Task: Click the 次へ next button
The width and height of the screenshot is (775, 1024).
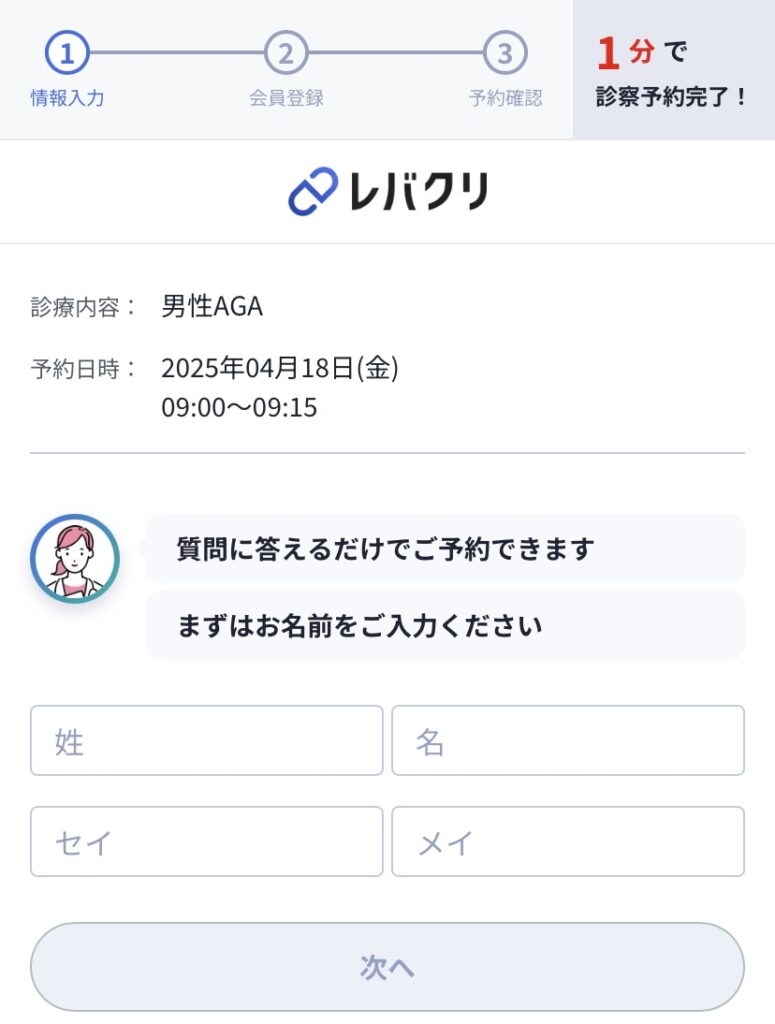Action: 387,967
